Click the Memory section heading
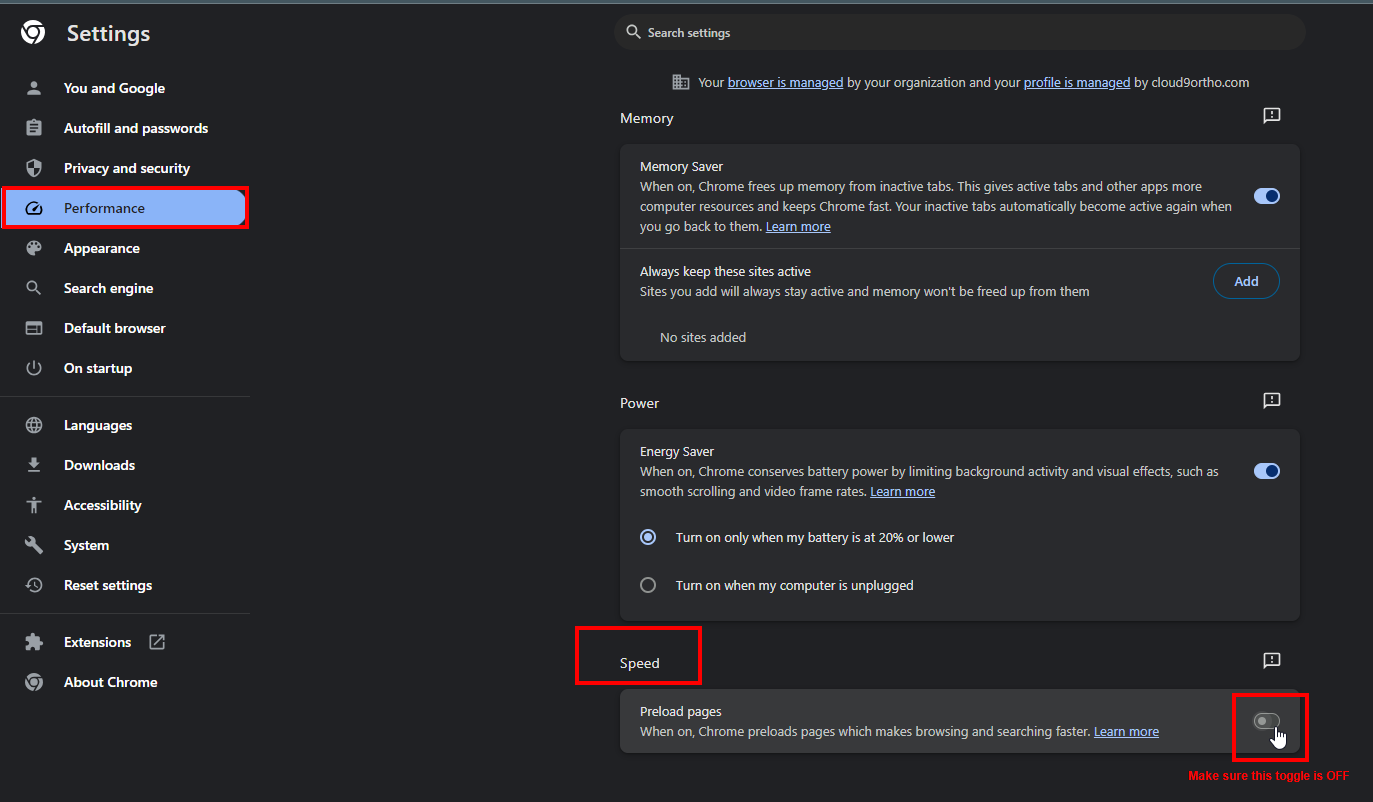This screenshot has height=802, width=1373. pyautogui.click(x=646, y=118)
